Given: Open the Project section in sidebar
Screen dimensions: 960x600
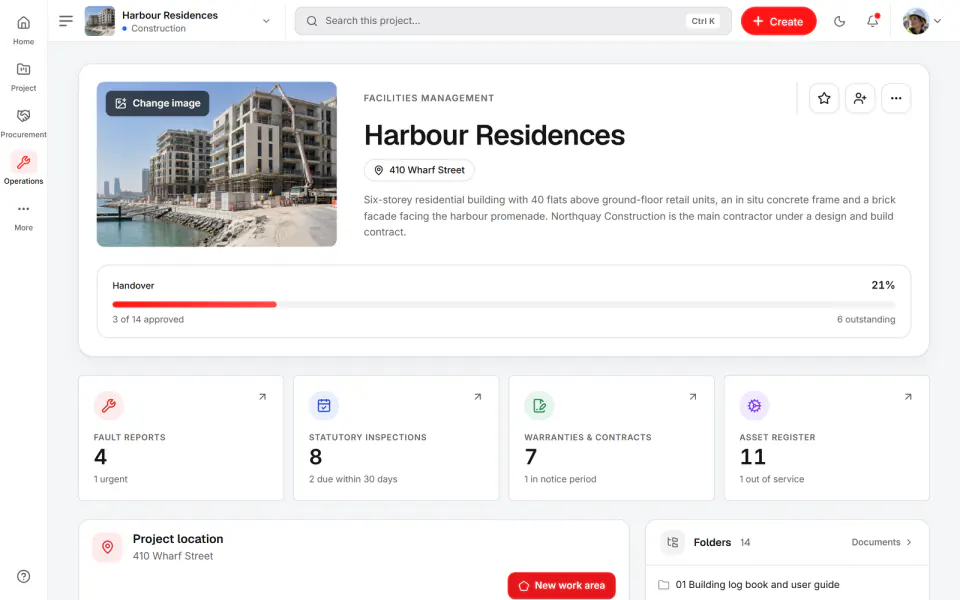Looking at the screenshot, I should pos(23,77).
